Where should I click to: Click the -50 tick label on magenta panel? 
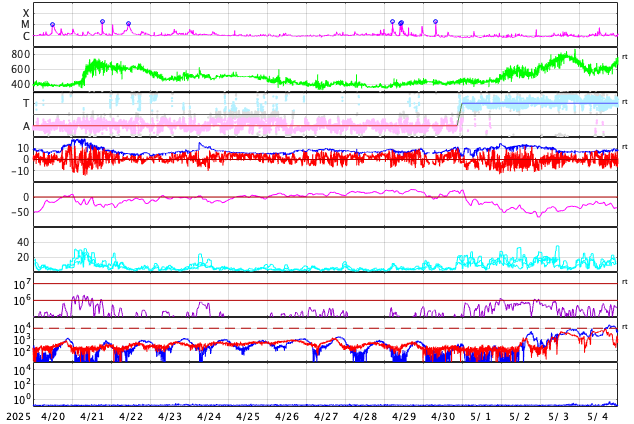18,212
